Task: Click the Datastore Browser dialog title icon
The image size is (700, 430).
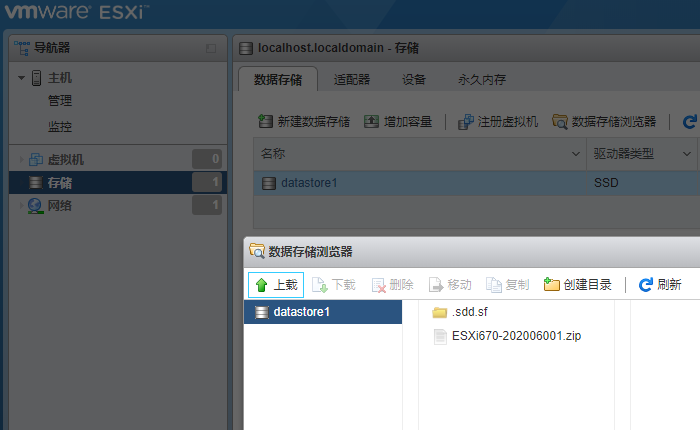Action: (x=257, y=251)
